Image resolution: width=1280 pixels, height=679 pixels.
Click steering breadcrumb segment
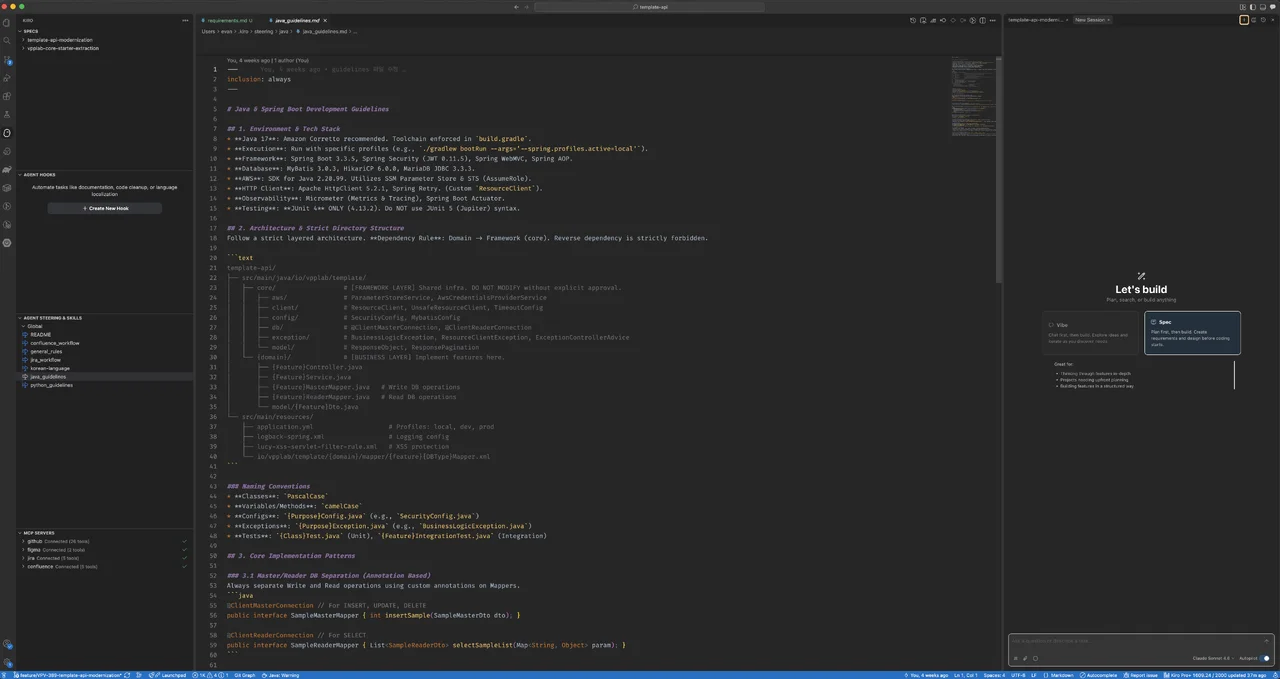coord(262,31)
